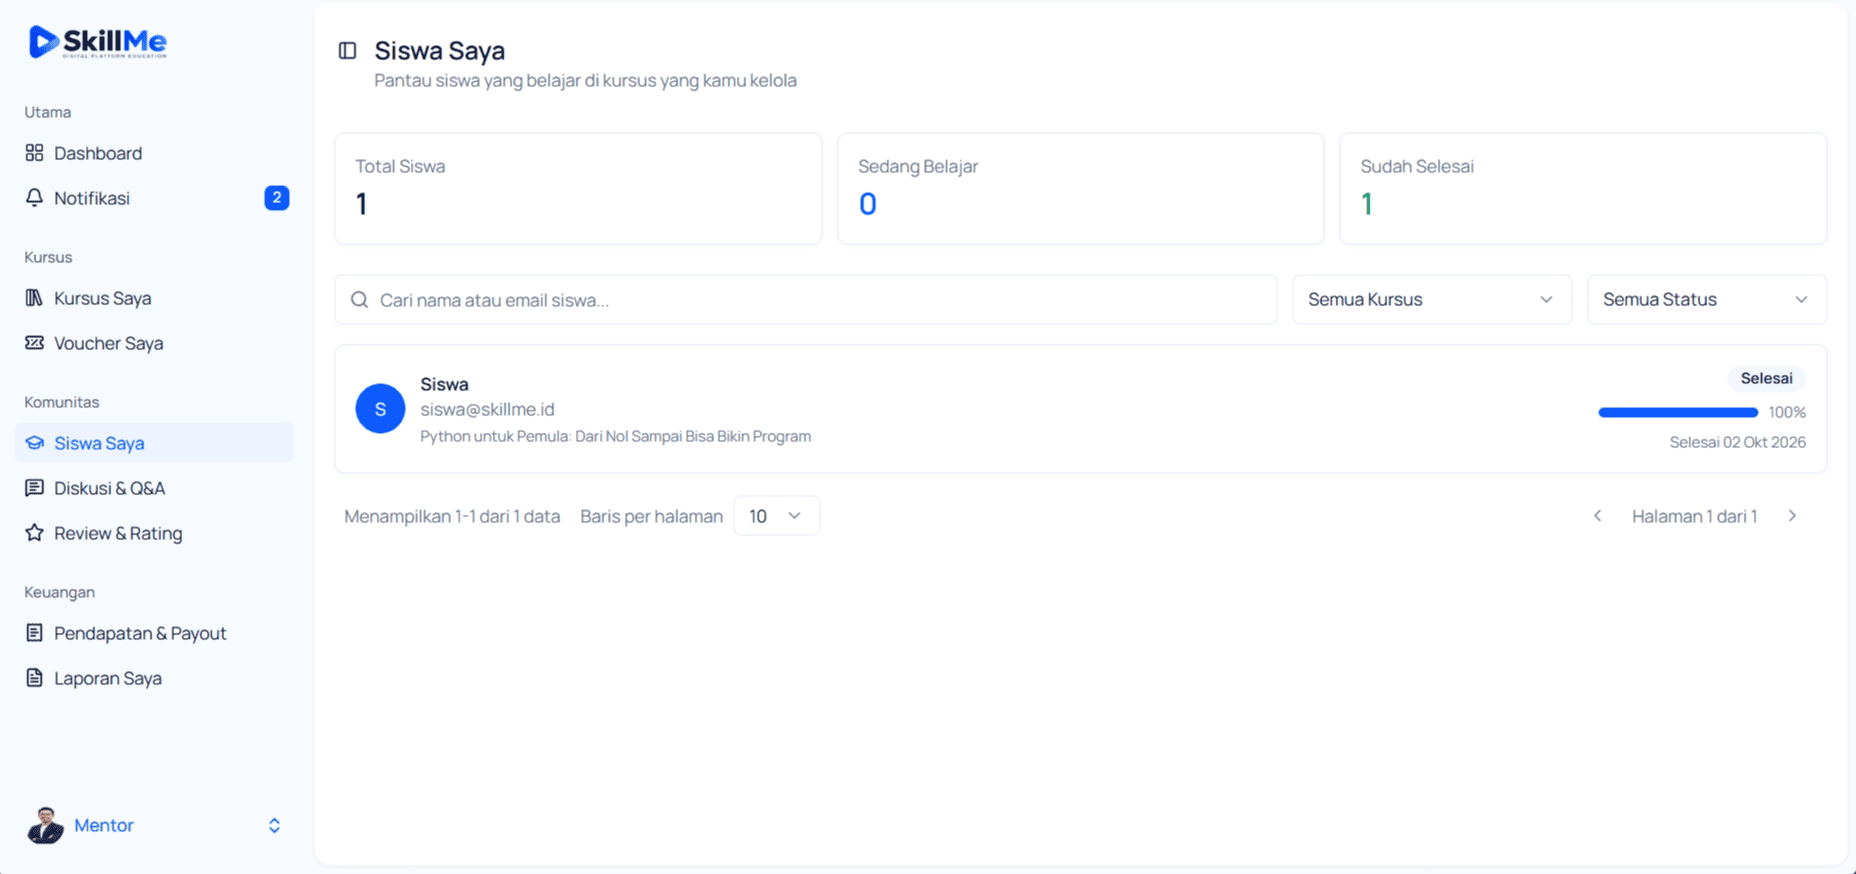
Task: Click the SkillMe logo
Action: [x=98, y=42]
